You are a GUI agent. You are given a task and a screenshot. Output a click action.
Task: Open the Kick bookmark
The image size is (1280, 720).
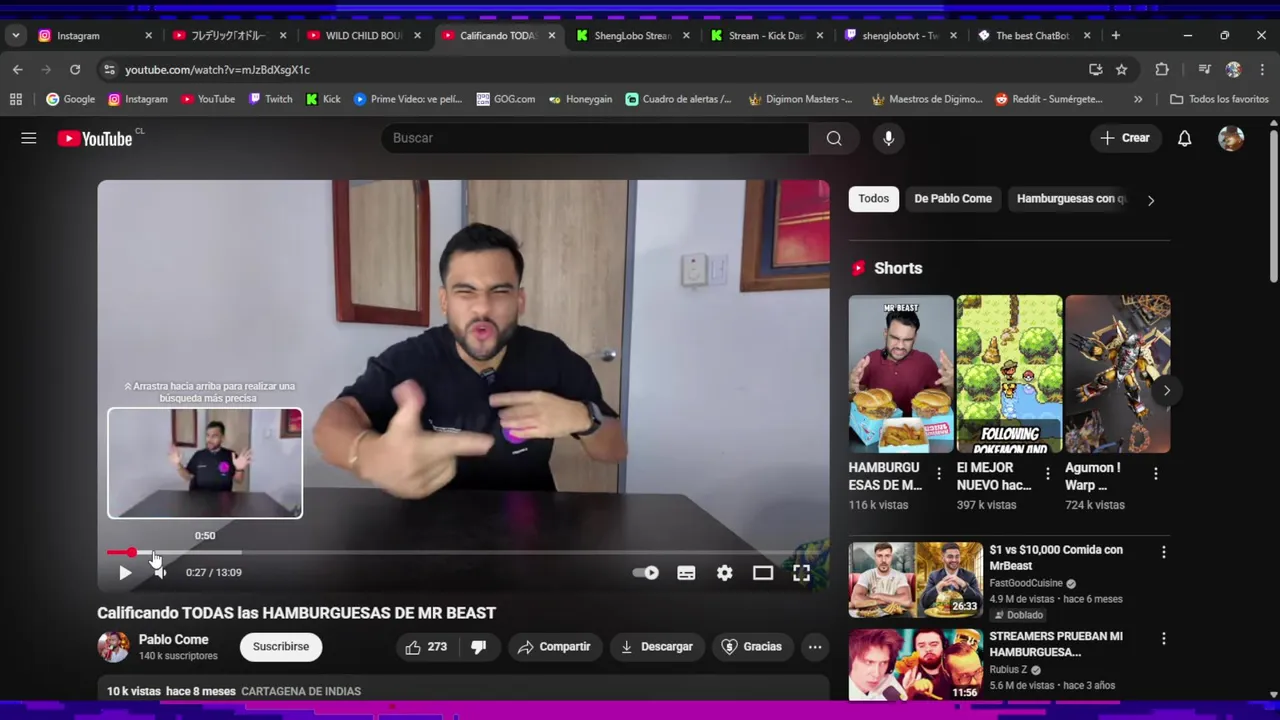[x=323, y=99]
